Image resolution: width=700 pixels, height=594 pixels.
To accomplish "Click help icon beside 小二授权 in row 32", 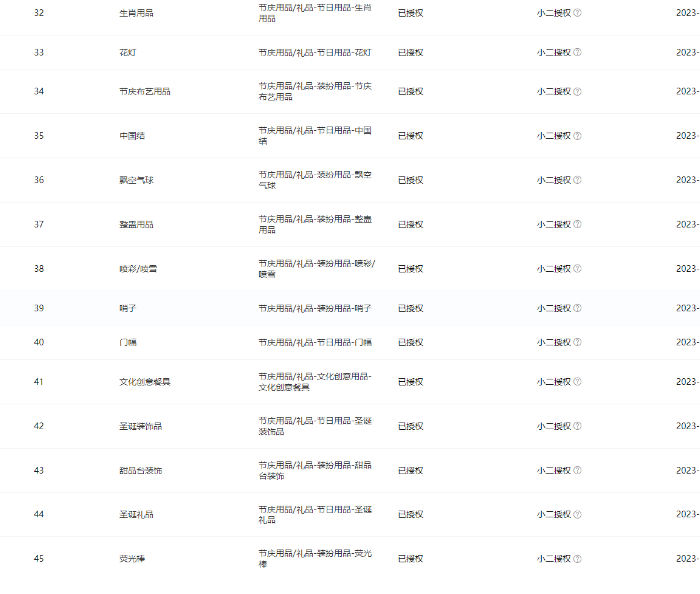I will [x=577, y=13].
